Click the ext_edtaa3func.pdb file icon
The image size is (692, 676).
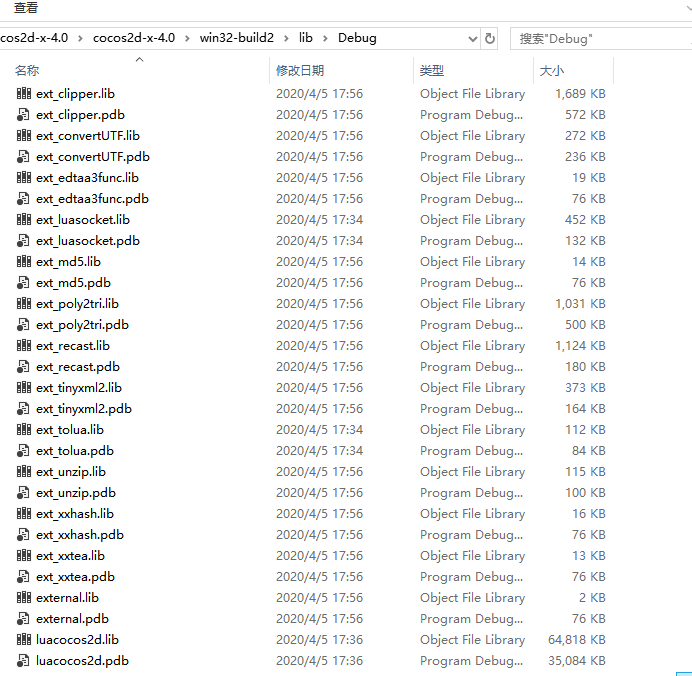23,199
